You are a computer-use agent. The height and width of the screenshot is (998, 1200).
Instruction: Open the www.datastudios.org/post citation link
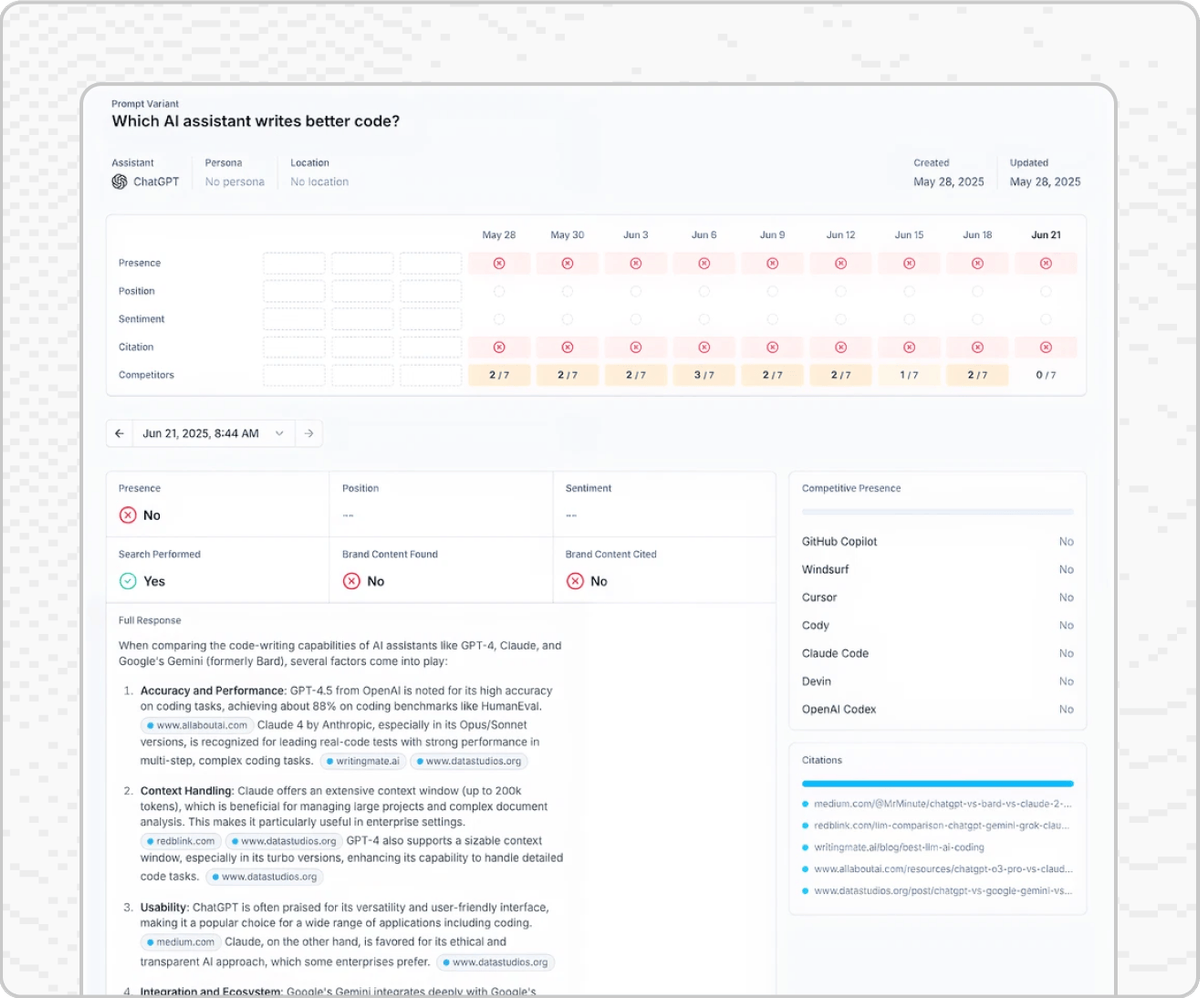coord(938,891)
